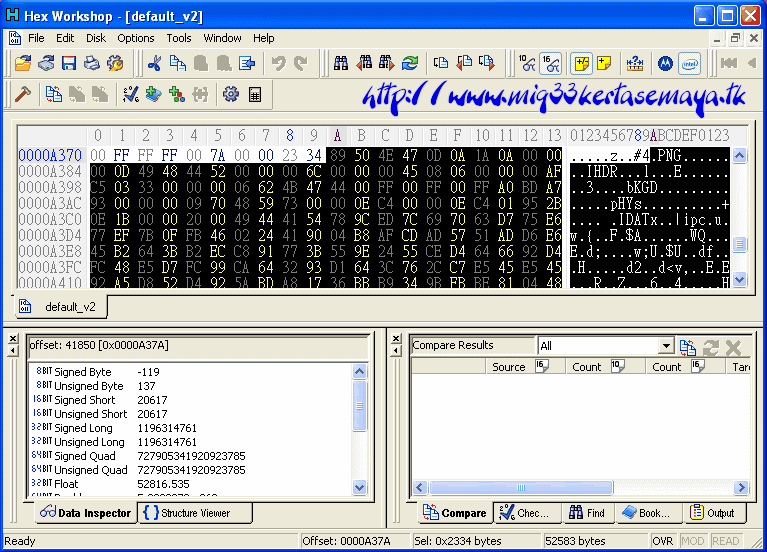Click the Insert file icon with blue arrow

coord(247,63)
